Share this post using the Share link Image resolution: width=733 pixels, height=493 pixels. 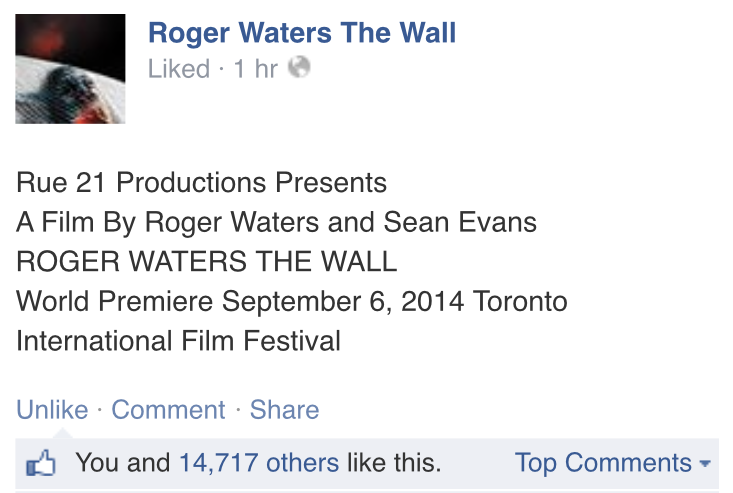(285, 410)
